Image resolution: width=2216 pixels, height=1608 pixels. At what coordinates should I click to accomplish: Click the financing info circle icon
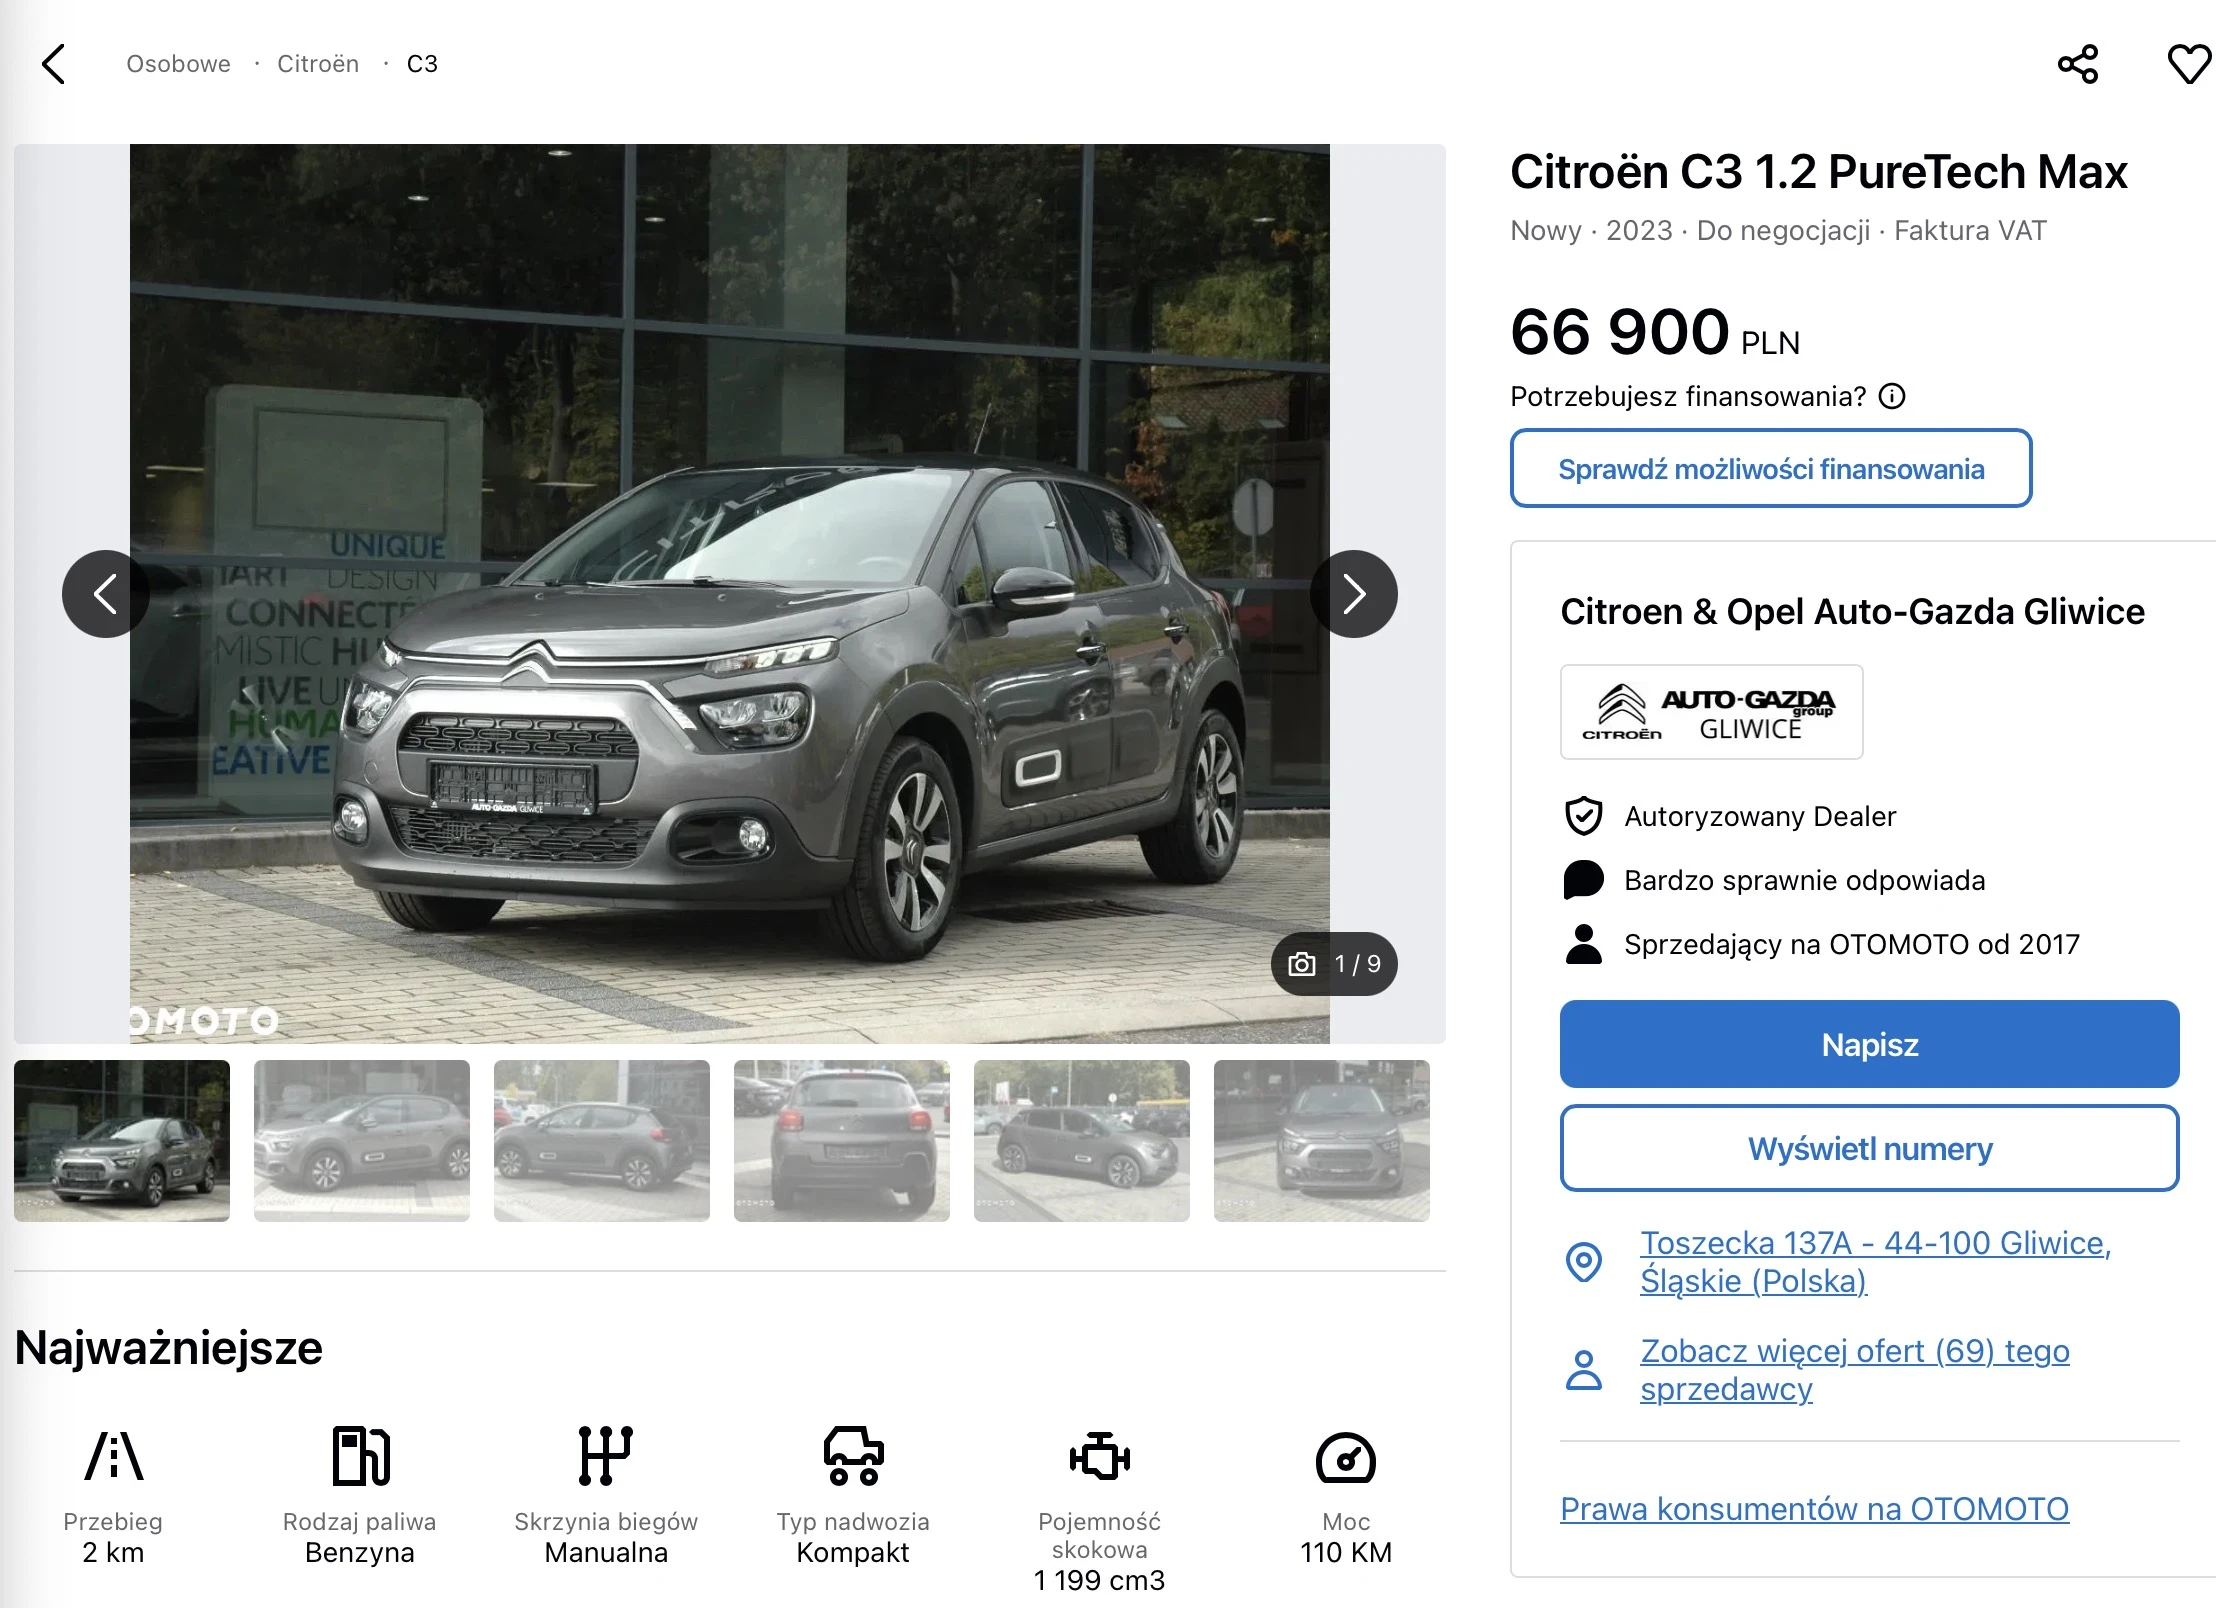(x=1892, y=397)
